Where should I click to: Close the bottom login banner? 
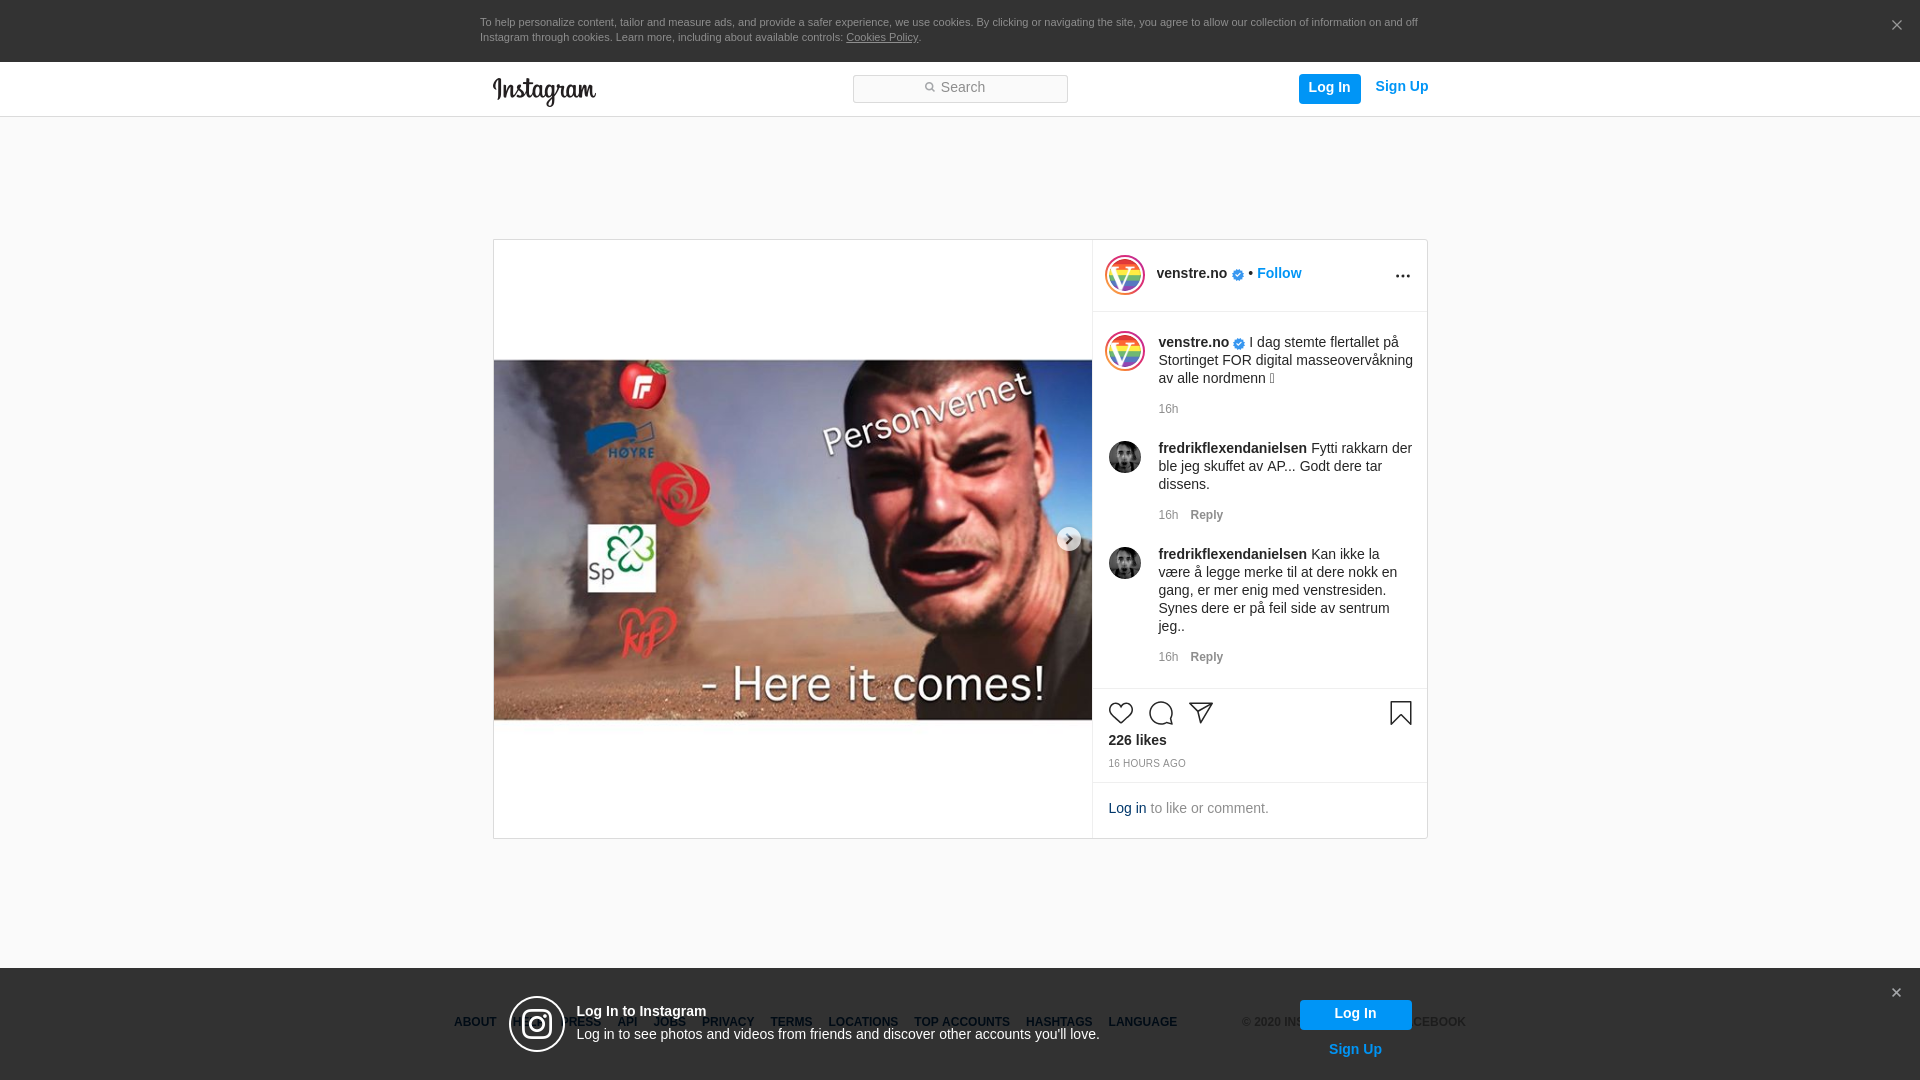pos(1896,993)
